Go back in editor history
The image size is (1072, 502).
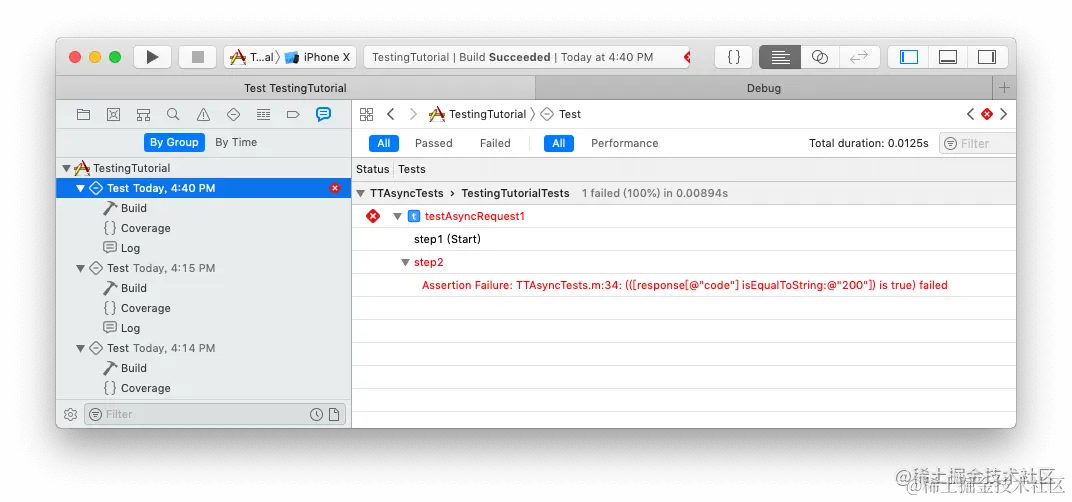pos(390,114)
